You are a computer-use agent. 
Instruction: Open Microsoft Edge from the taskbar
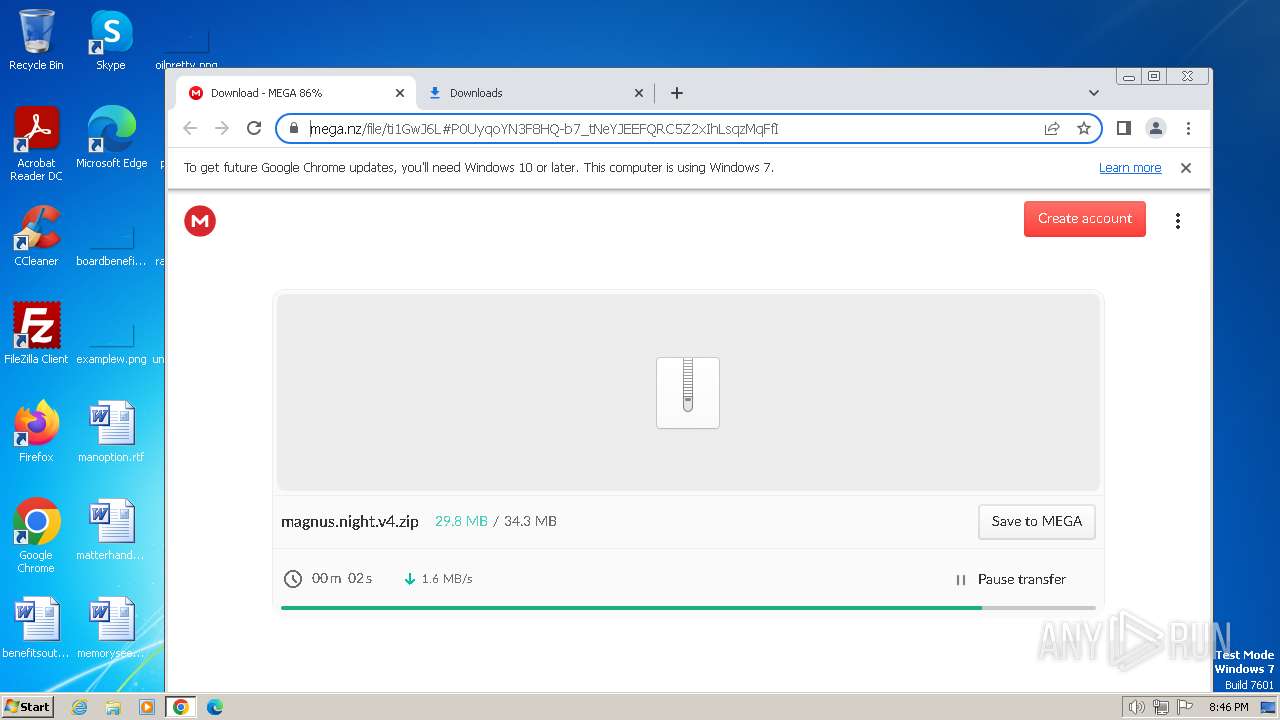tap(215, 707)
